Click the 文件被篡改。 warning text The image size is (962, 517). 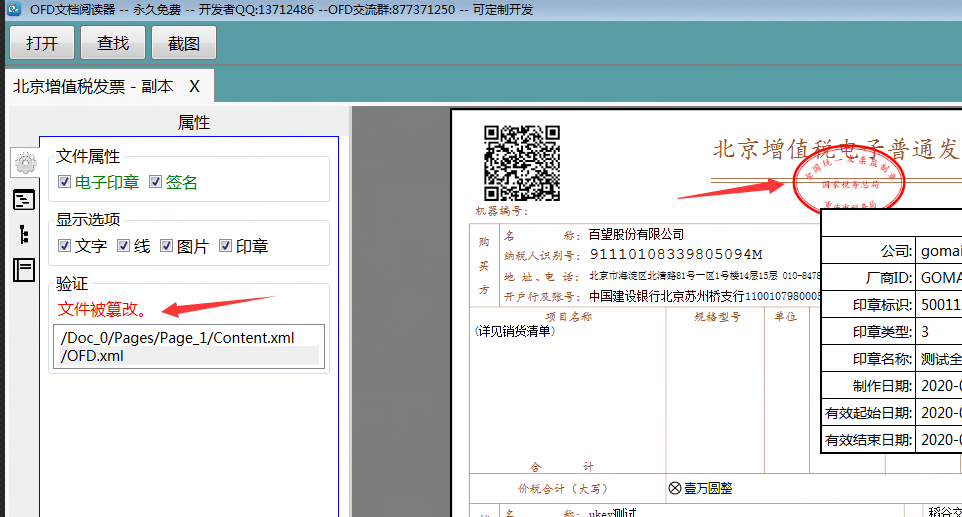tap(103, 309)
